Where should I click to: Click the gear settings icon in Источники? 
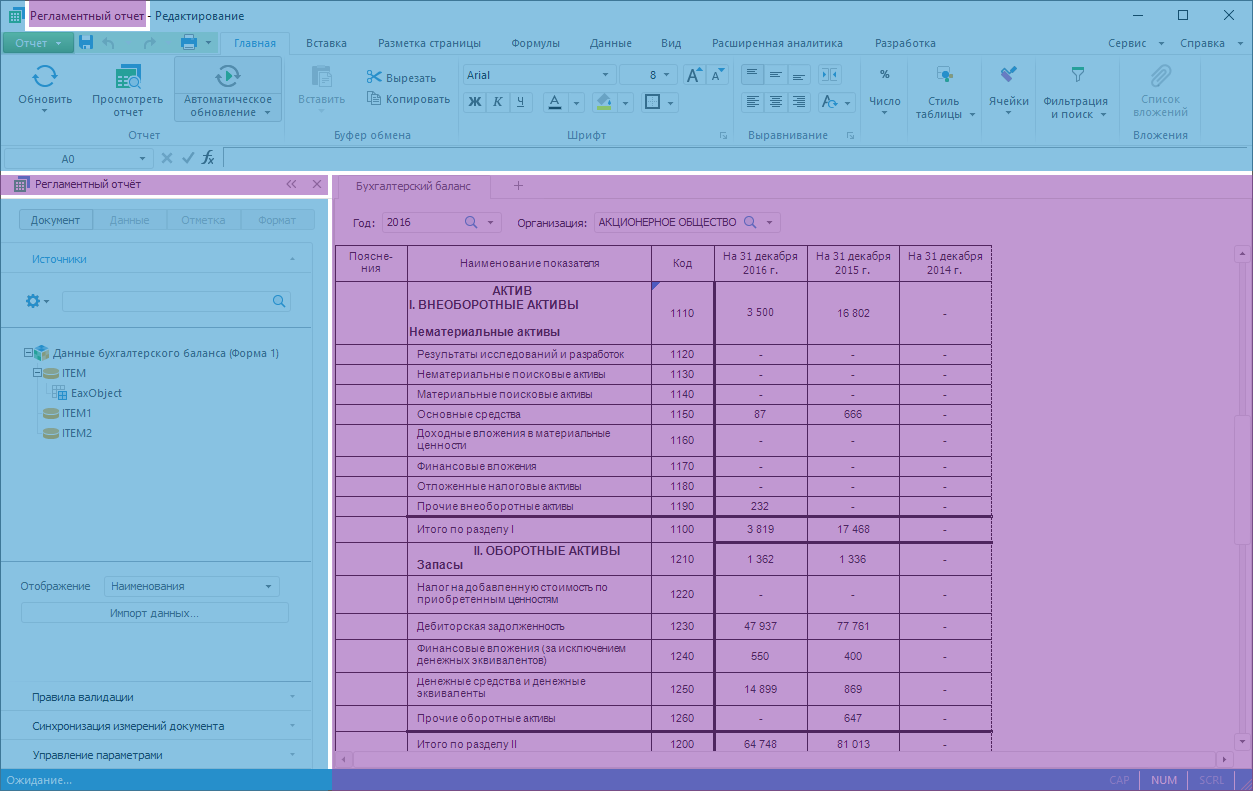tap(33, 301)
